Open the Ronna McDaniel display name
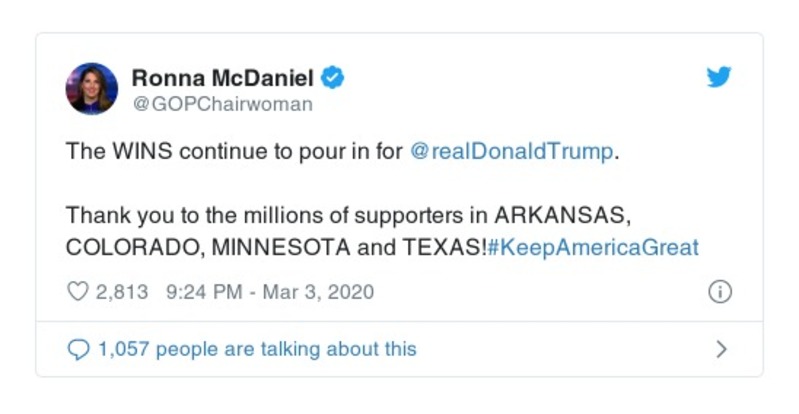Viewport: 799px width, 414px height. point(223,78)
